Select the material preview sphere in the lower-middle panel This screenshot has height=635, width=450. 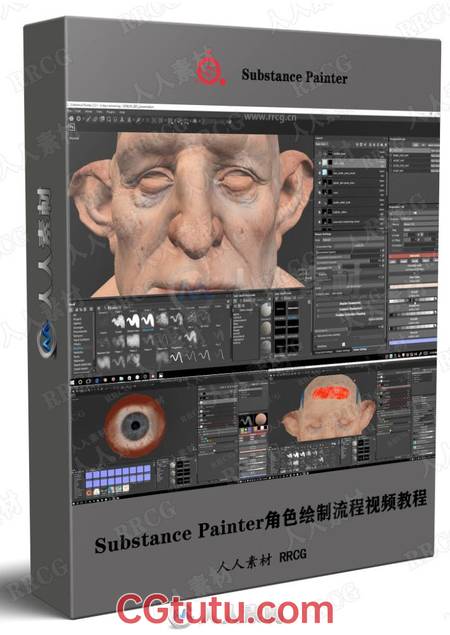261,420
